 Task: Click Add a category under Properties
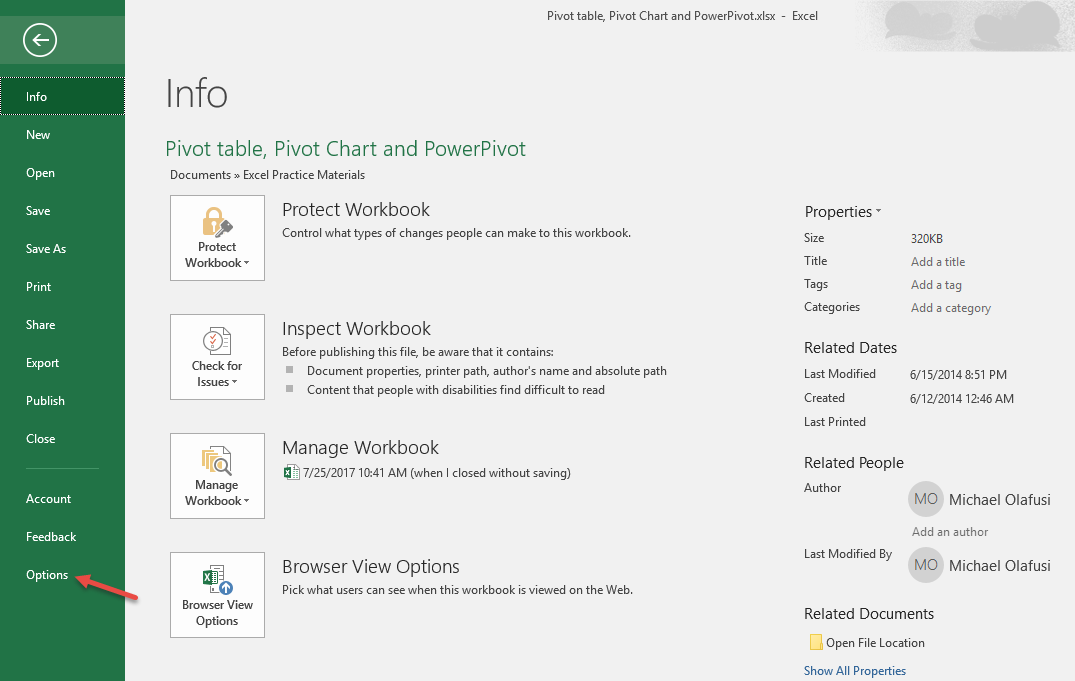coord(950,307)
